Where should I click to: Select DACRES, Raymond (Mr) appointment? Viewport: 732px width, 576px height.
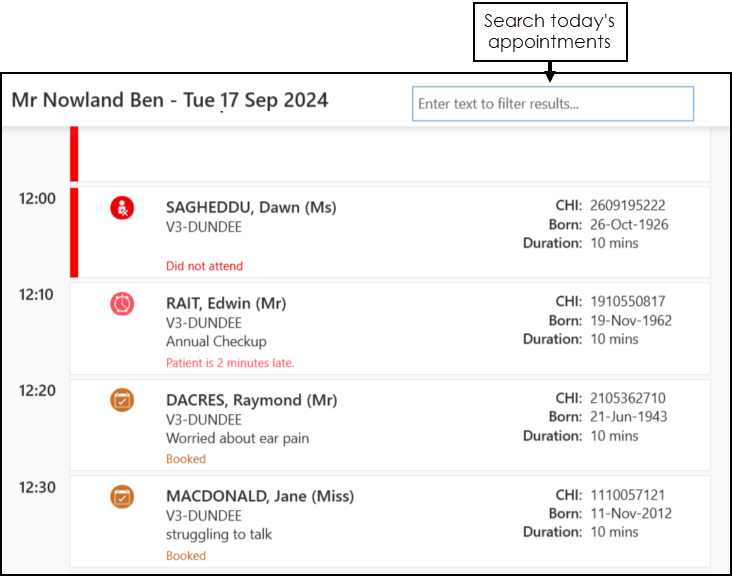[x=251, y=400]
